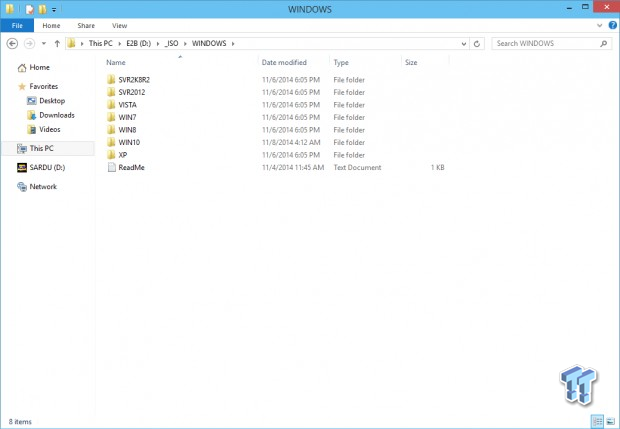Screen dimensions: 620x429
Task: Select the XP folder icon
Action: pyautogui.click(x=111, y=155)
